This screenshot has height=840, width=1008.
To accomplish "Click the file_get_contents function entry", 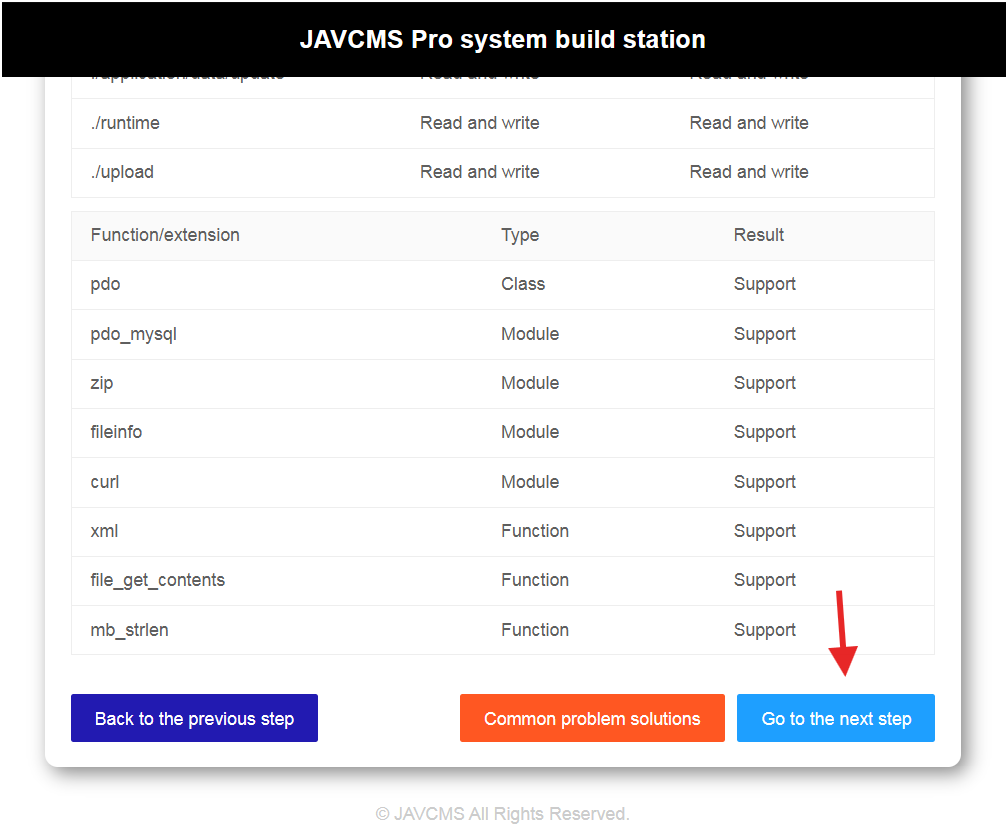I will coord(158,580).
